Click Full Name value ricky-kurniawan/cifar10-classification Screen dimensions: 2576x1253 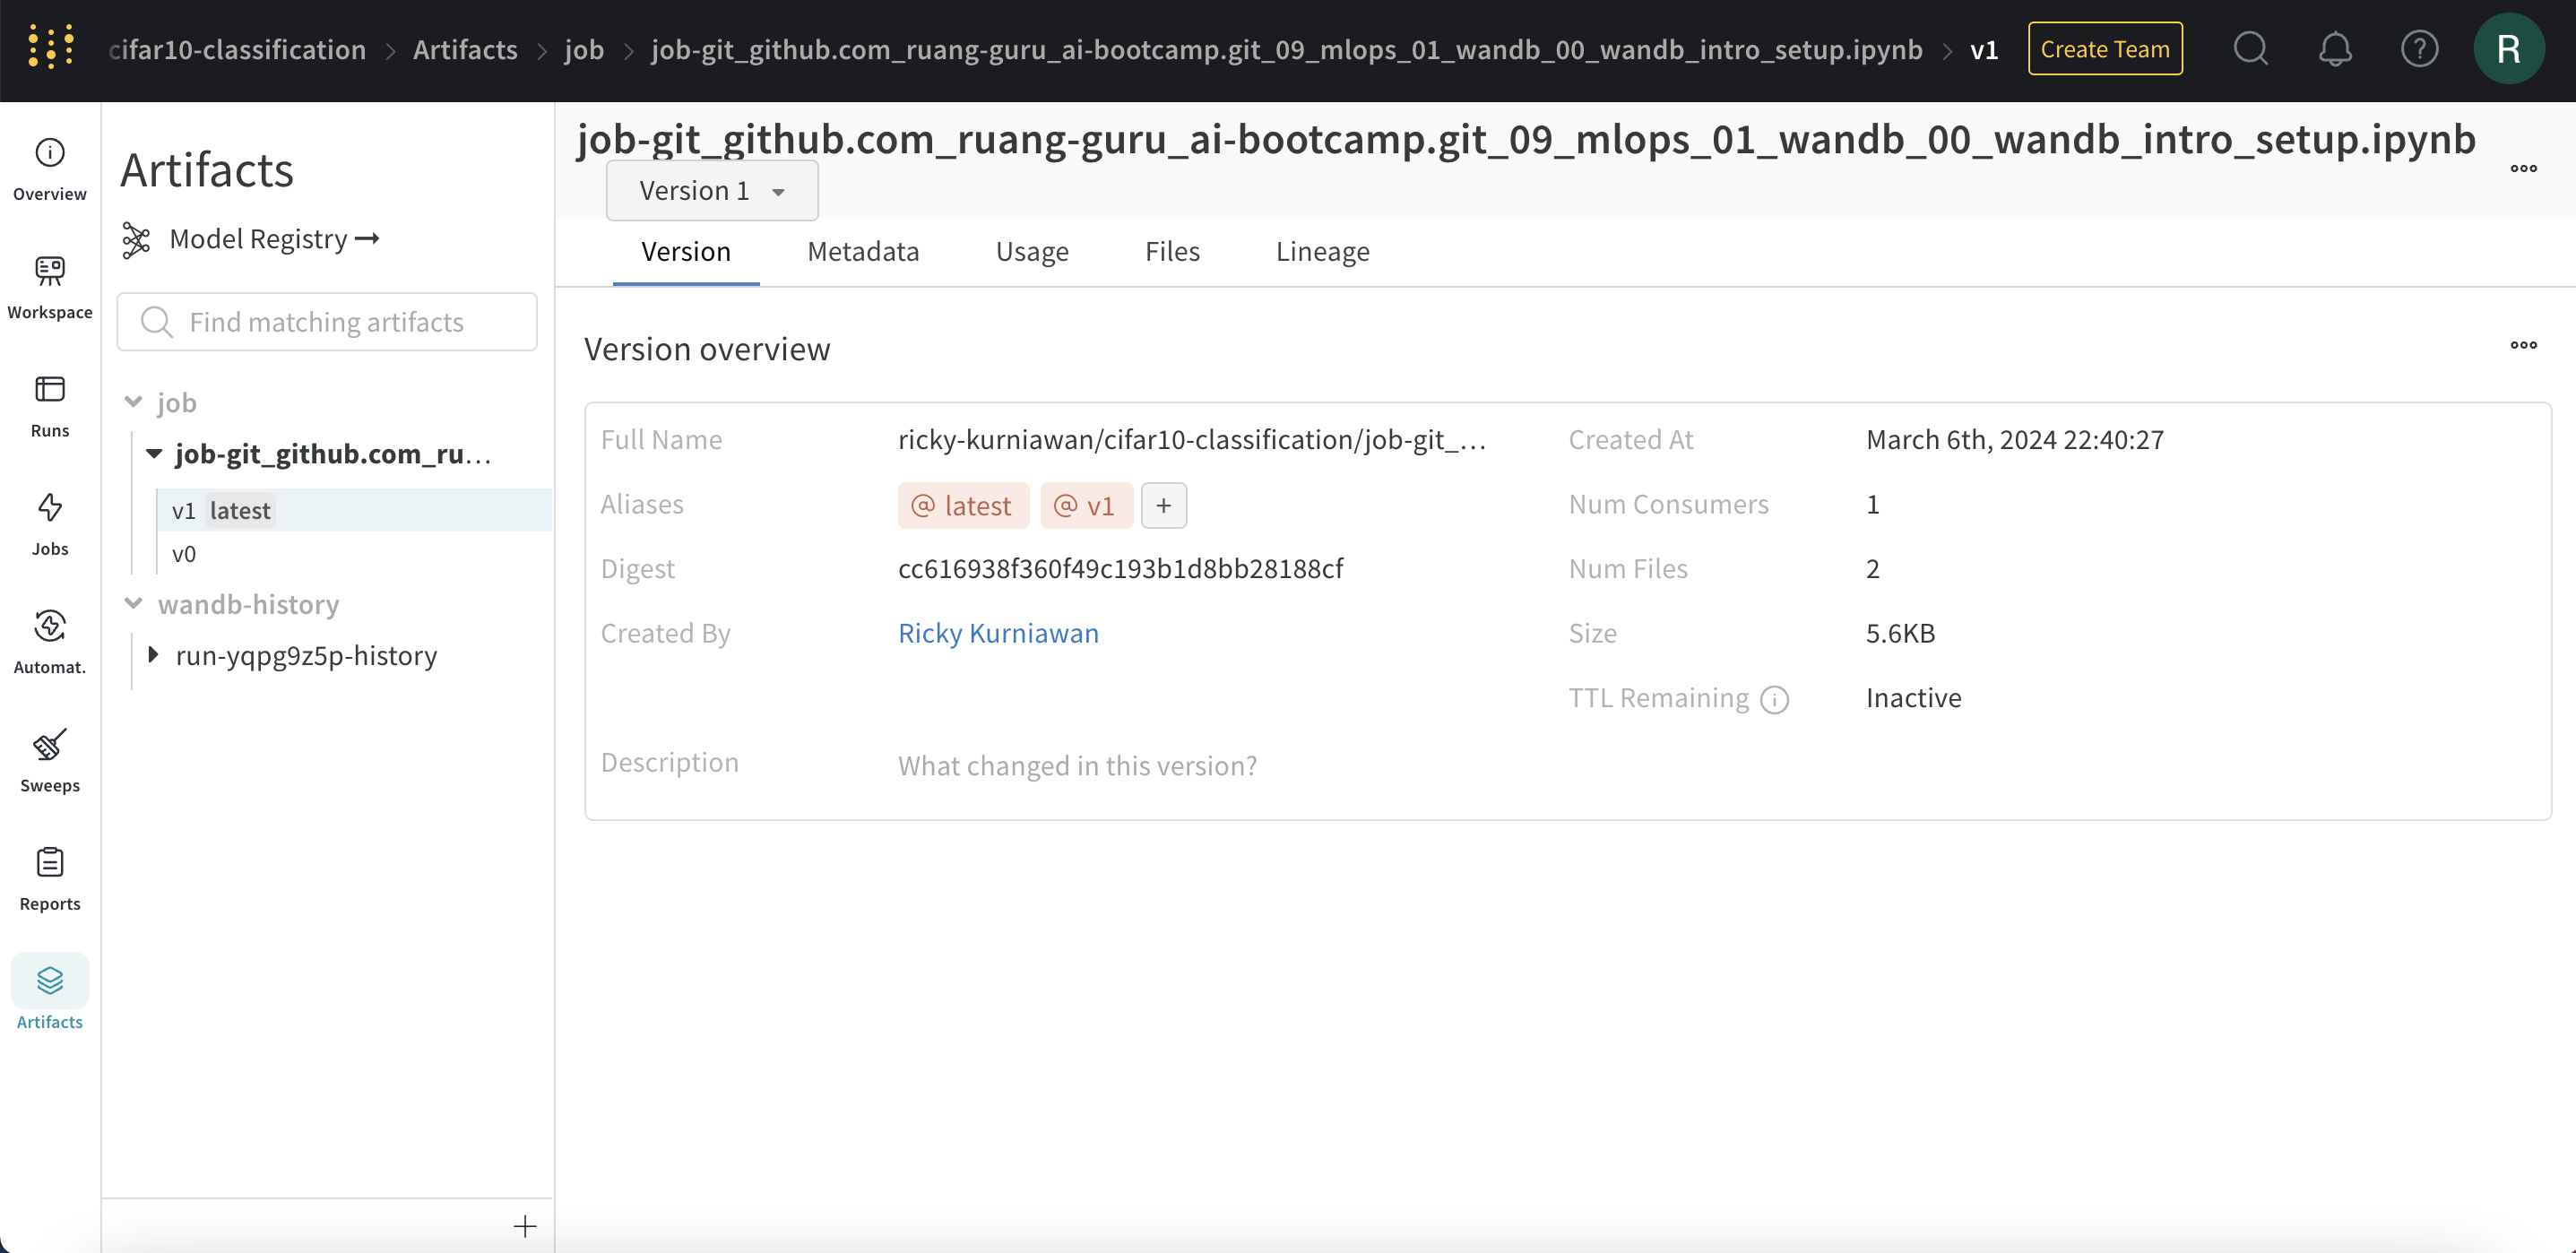coord(1191,439)
